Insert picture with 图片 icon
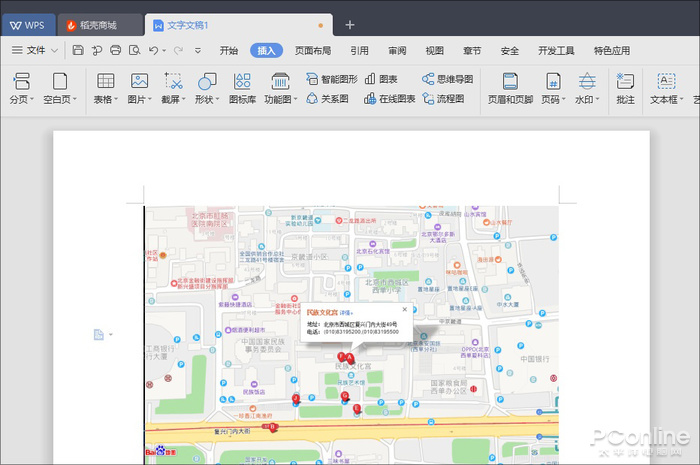Screen dimensions: 700x465 point(139,88)
